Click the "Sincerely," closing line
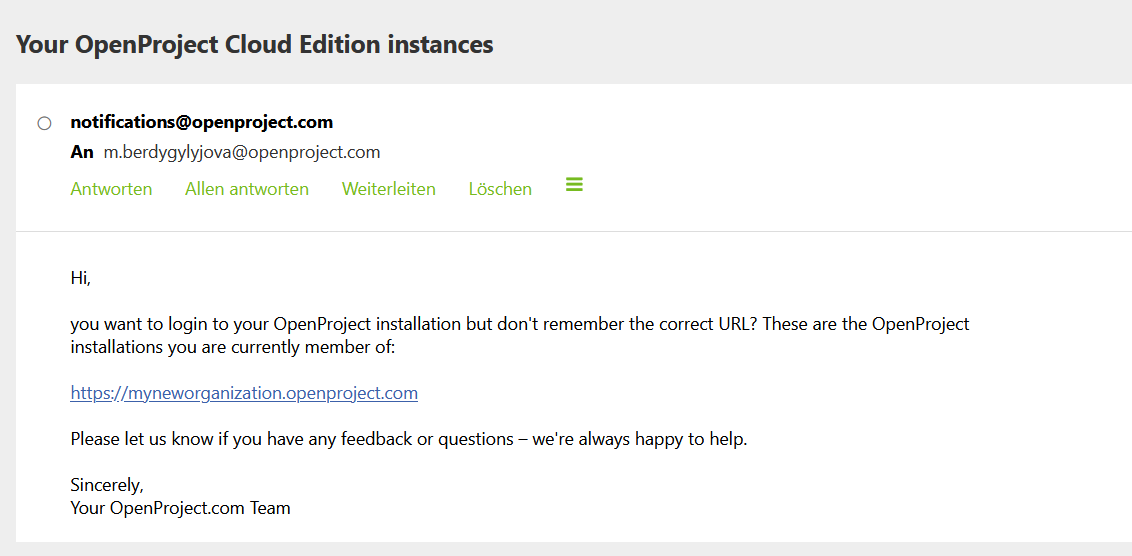The image size is (1132, 556). 107,485
